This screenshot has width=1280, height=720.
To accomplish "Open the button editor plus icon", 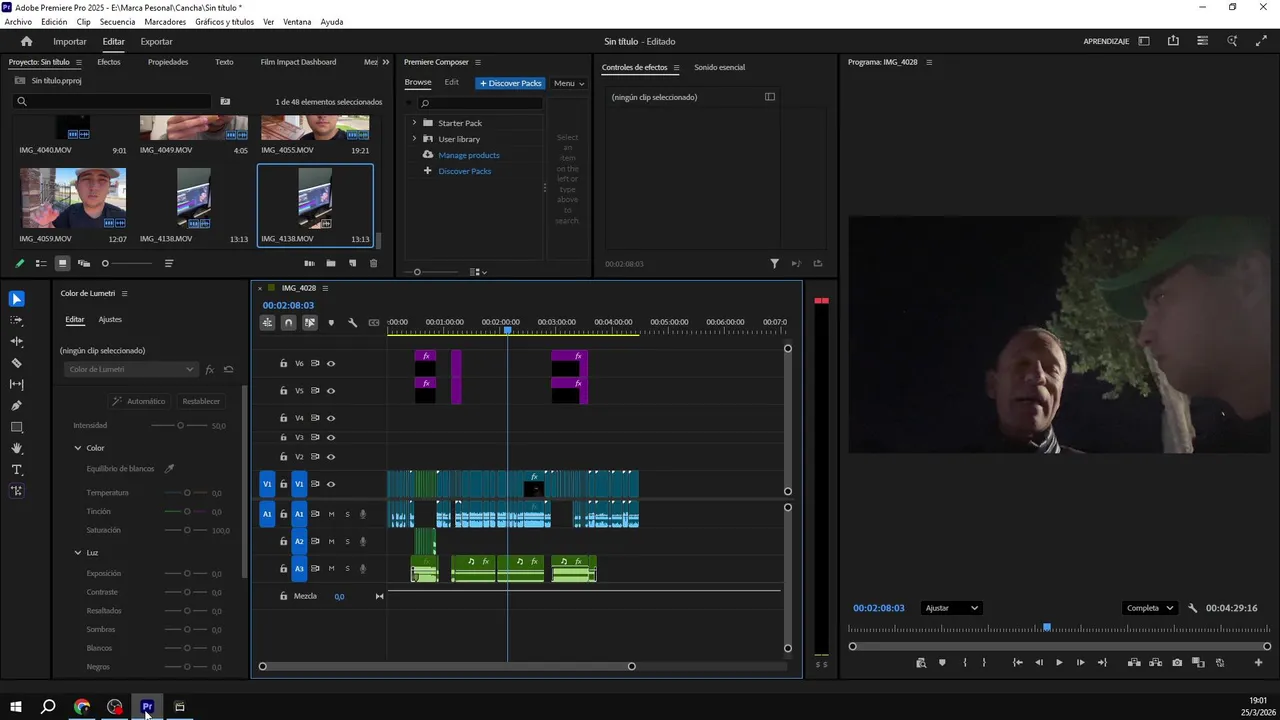I will pyautogui.click(x=1258, y=663).
